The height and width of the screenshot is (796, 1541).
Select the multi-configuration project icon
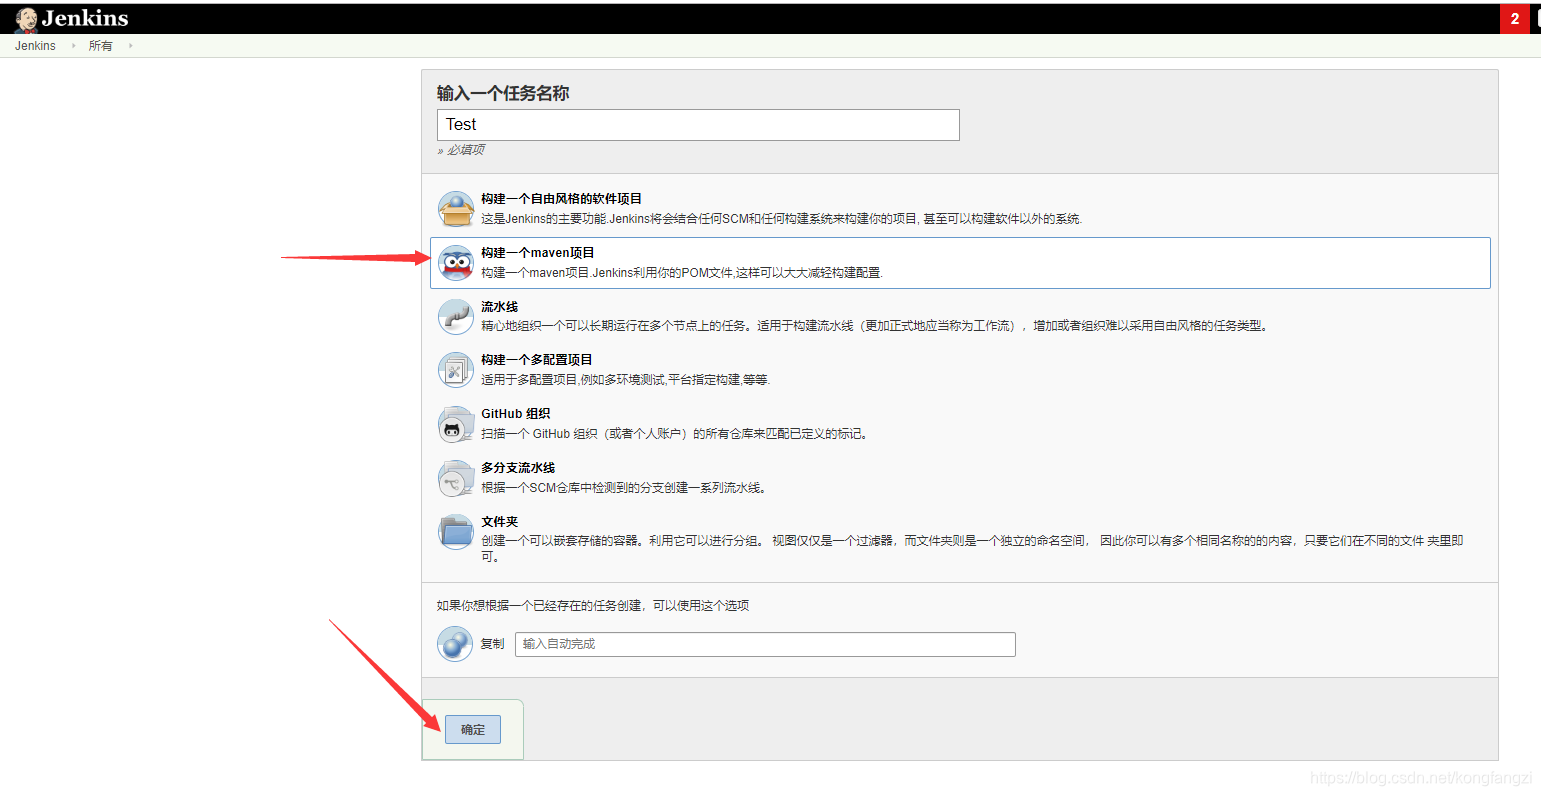456,370
